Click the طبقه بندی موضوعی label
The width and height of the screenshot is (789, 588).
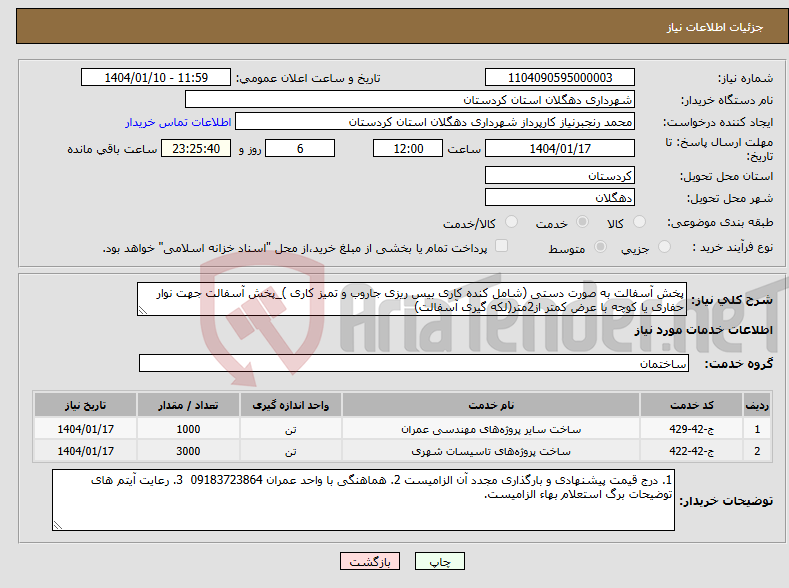pos(720,222)
